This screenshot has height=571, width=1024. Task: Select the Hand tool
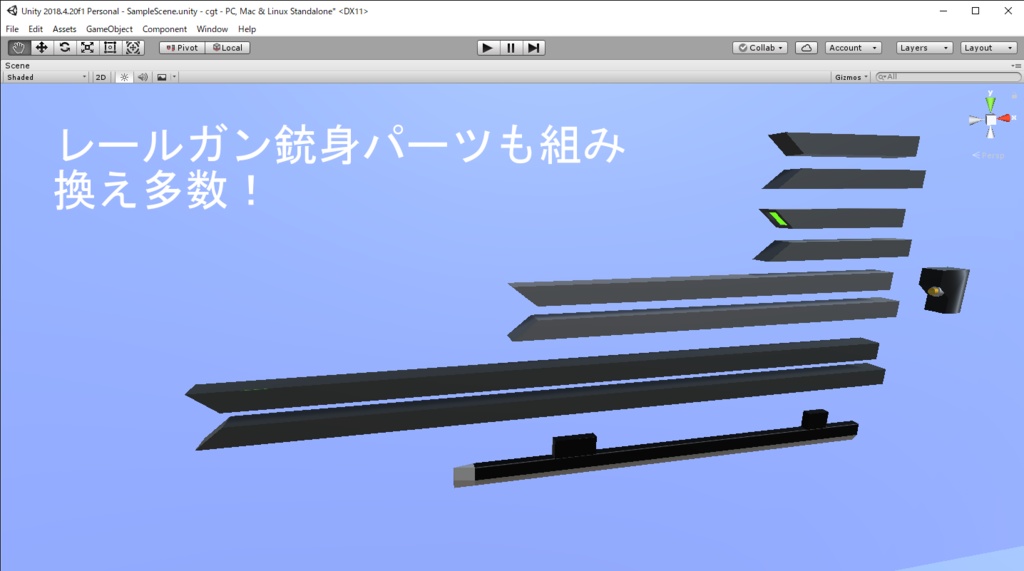click(18, 48)
